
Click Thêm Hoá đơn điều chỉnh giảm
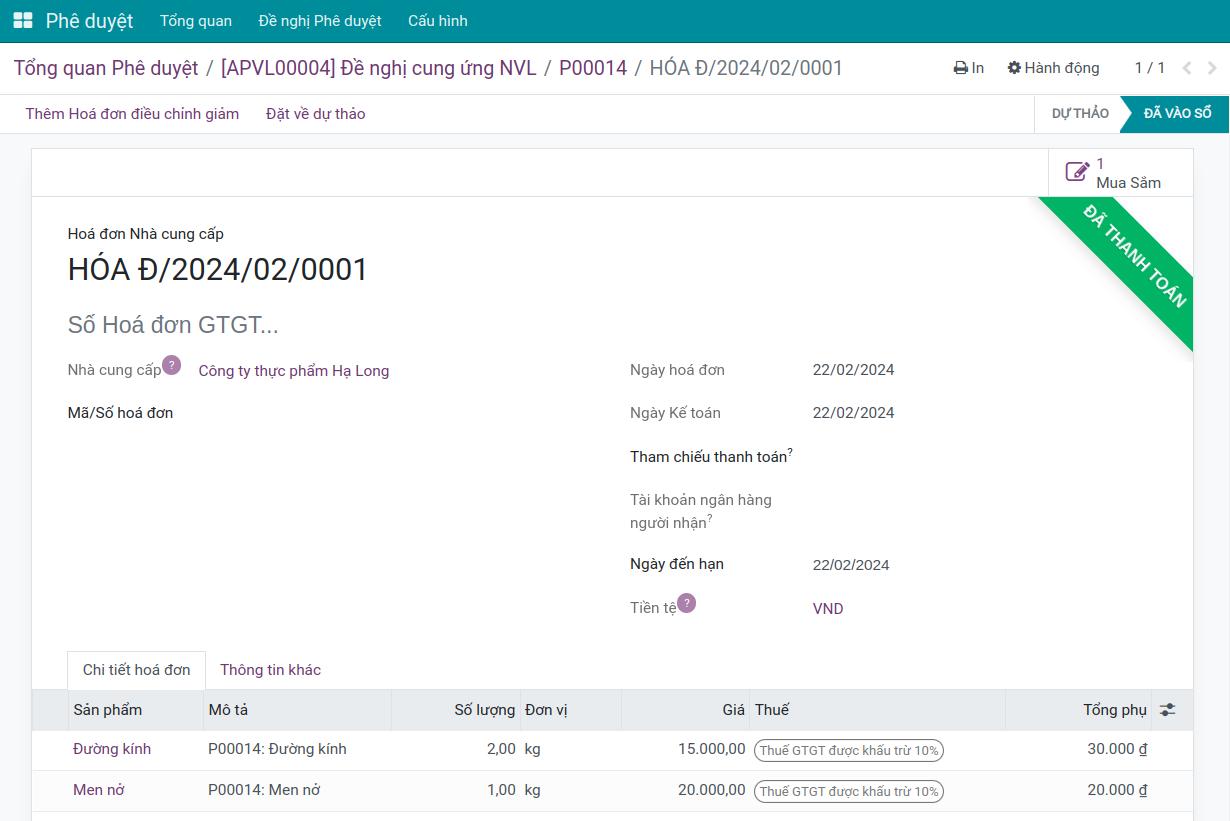132,114
